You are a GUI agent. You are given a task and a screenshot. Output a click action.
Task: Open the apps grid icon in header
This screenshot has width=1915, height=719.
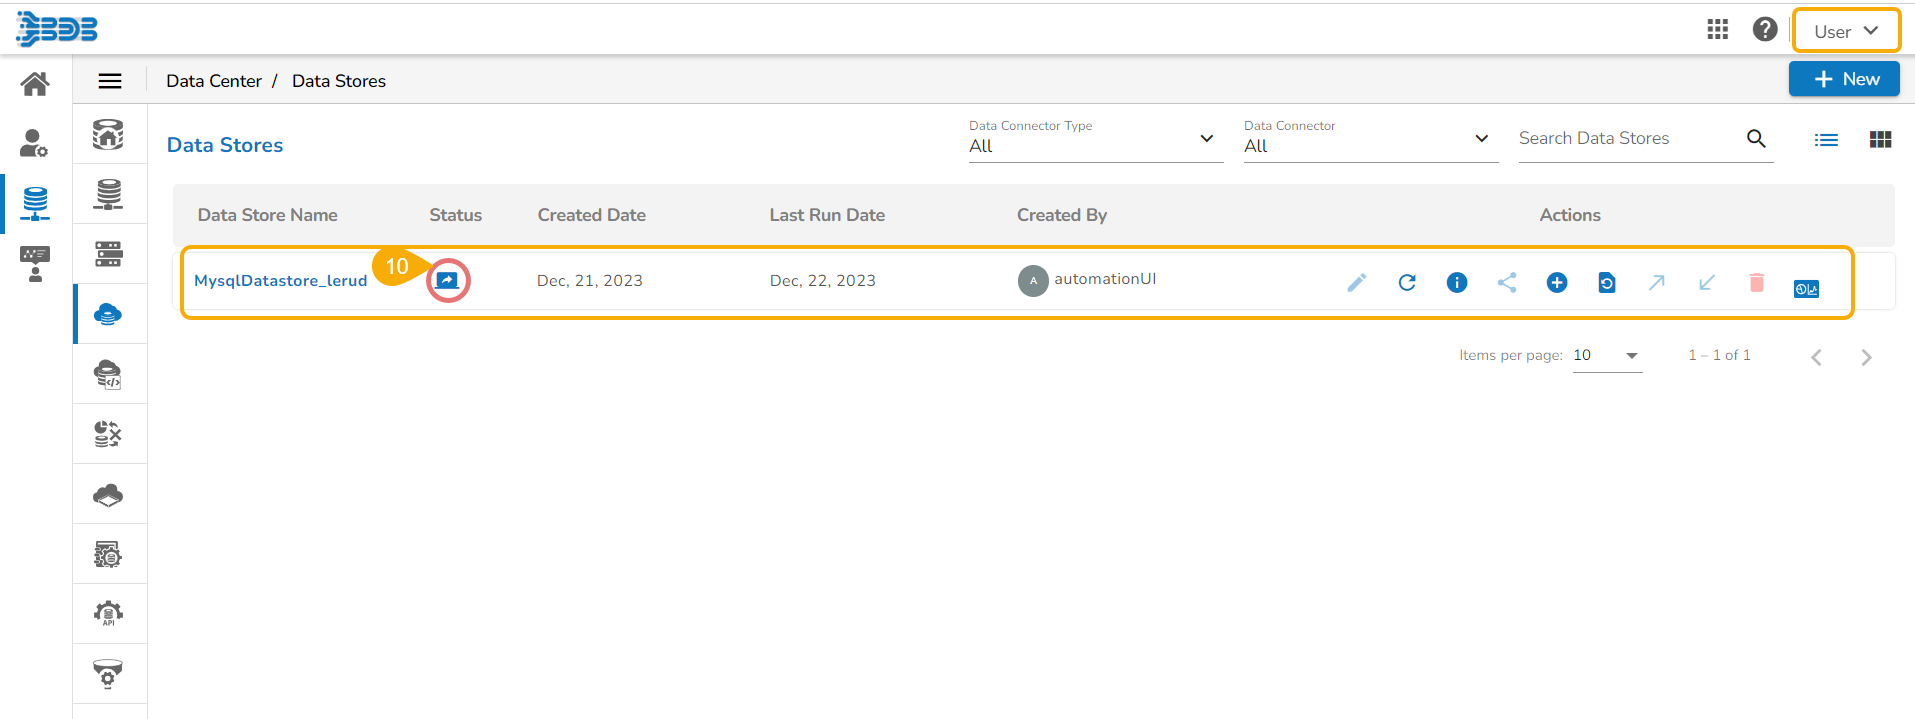pyautogui.click(x=1718, y=30)
